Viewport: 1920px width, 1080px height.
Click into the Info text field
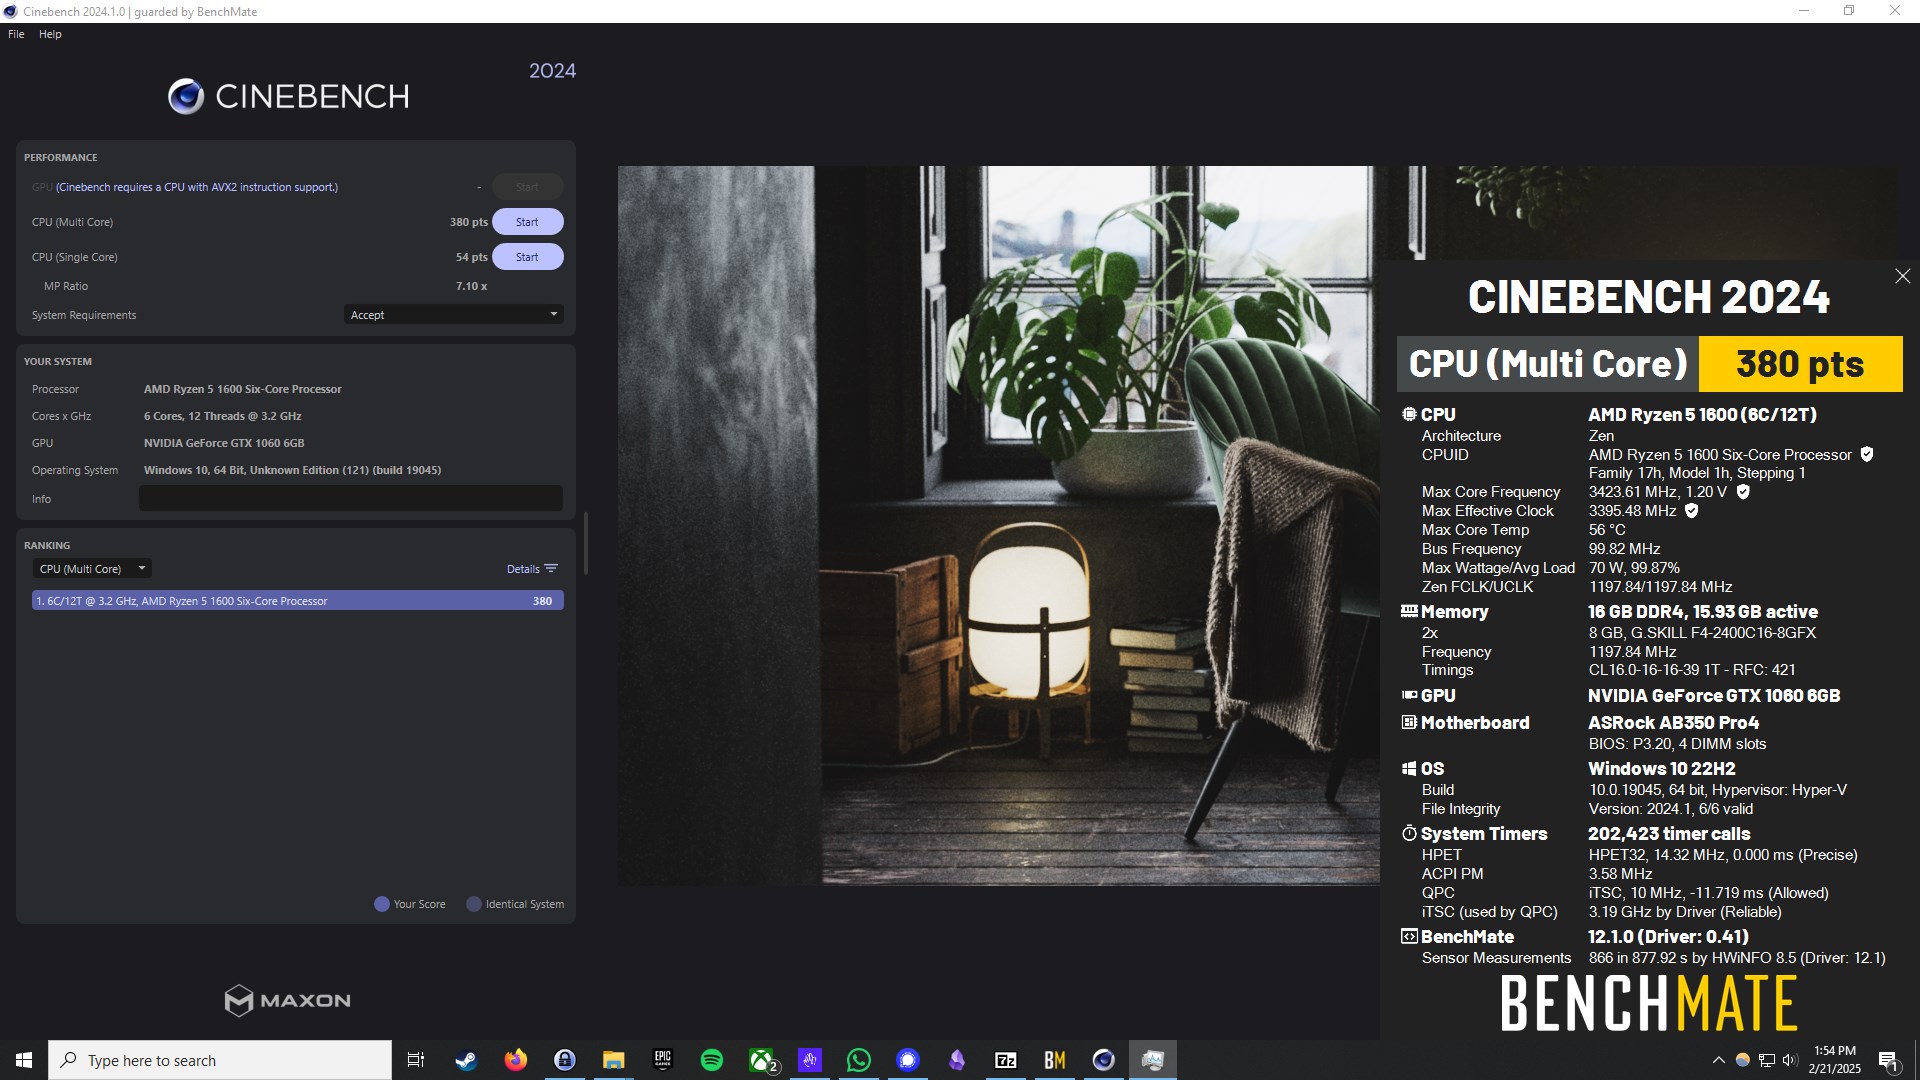tap(350, 498)
